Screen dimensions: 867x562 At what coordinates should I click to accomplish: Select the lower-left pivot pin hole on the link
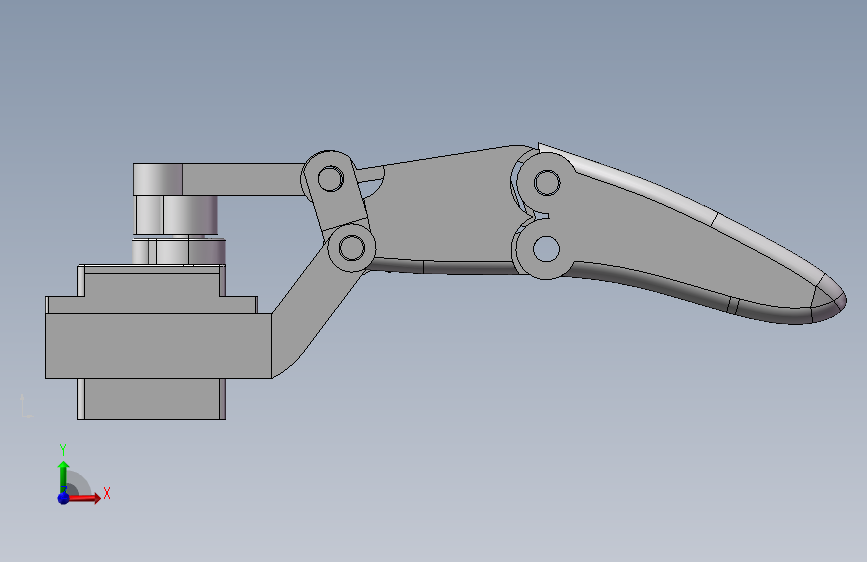tap(352, 247)
